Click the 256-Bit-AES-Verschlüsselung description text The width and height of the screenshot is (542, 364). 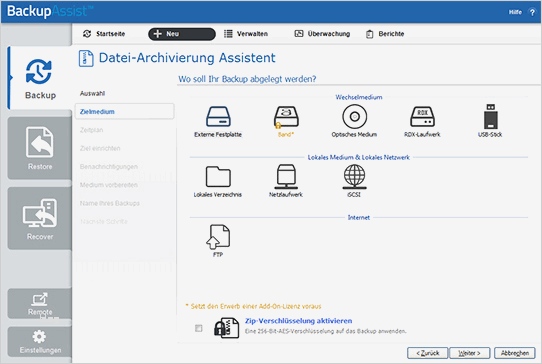pos(326,331)
